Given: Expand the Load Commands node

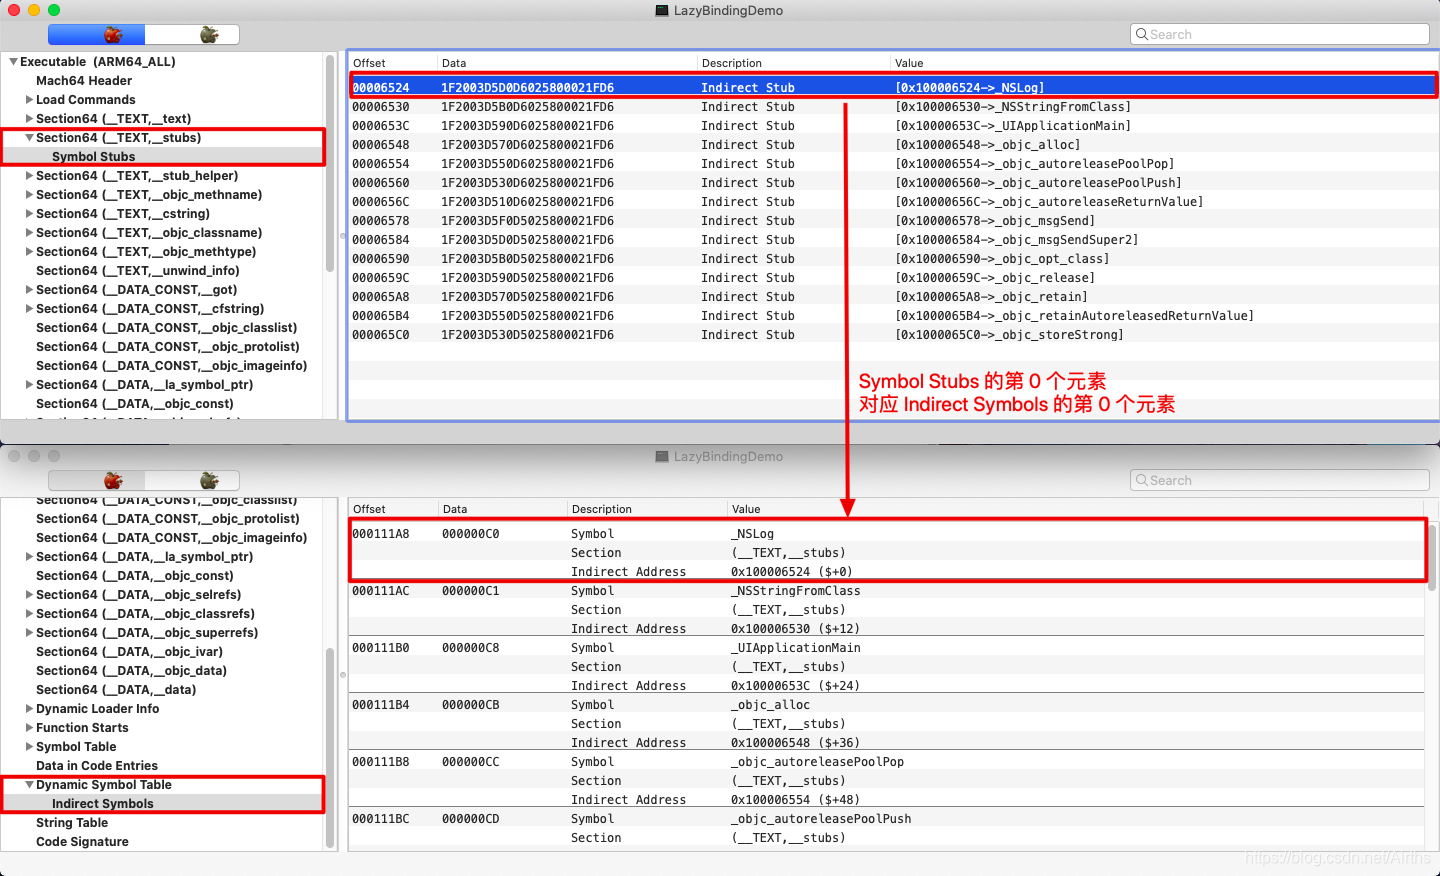Looking at the screenshot, I should click(29, 100).
